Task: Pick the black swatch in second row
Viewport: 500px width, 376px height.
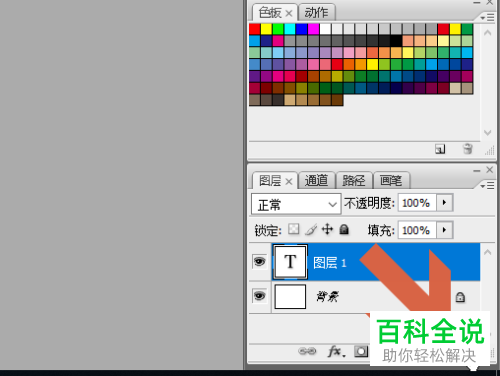Action: coord(396,41)
